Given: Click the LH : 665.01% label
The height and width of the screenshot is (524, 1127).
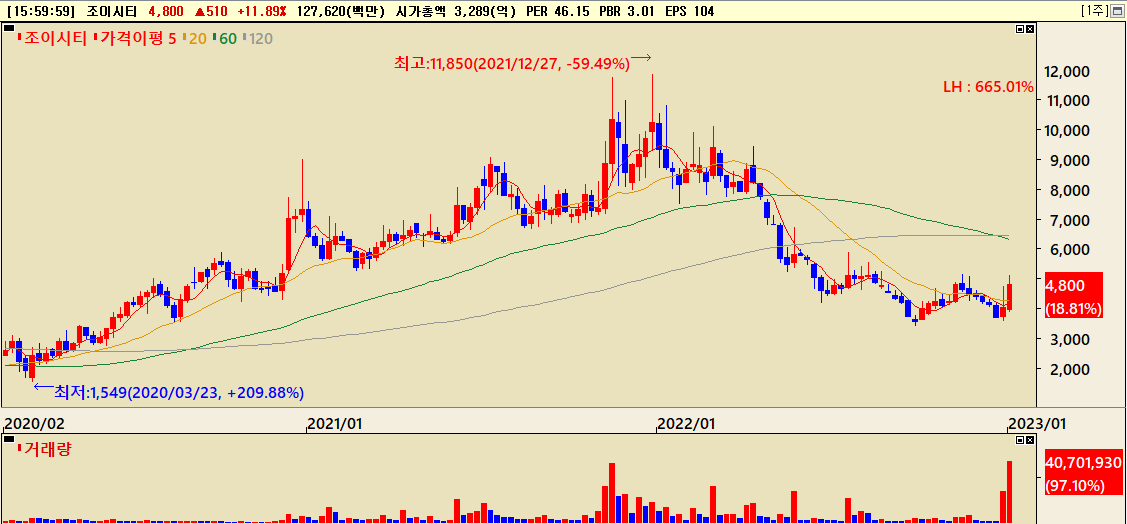Looking at the screenshot, I should [x=988, y=88].
